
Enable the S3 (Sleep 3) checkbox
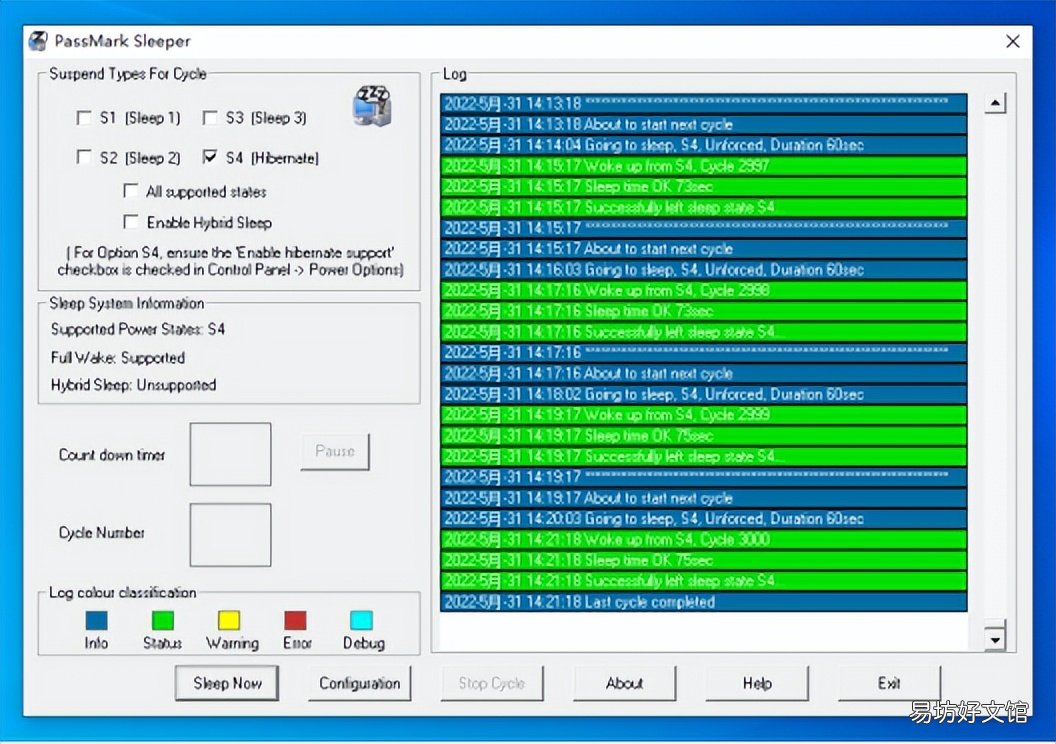pyautogui.click(x=210, y=118)
